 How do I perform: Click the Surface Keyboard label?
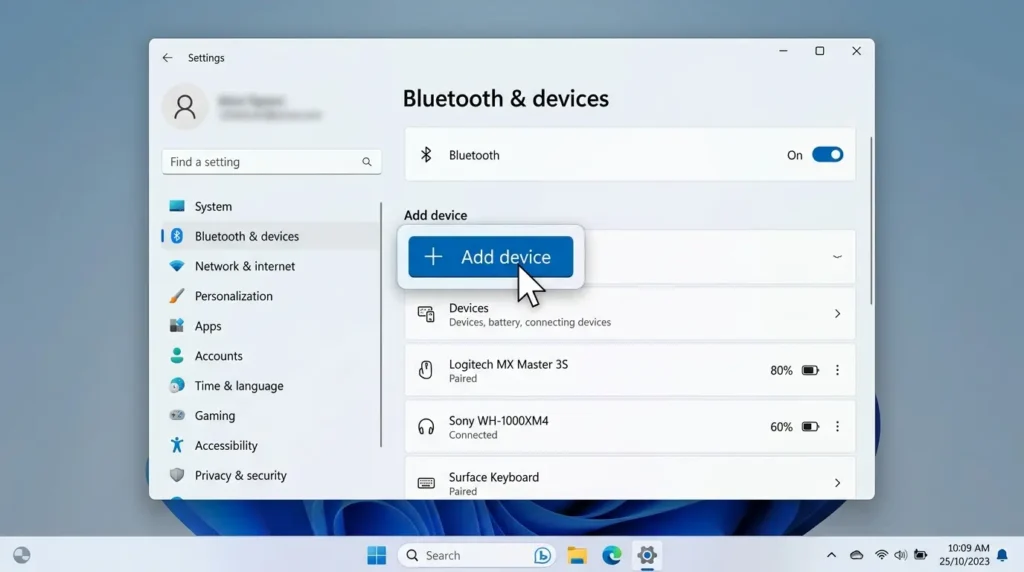(x=494, y=477)
